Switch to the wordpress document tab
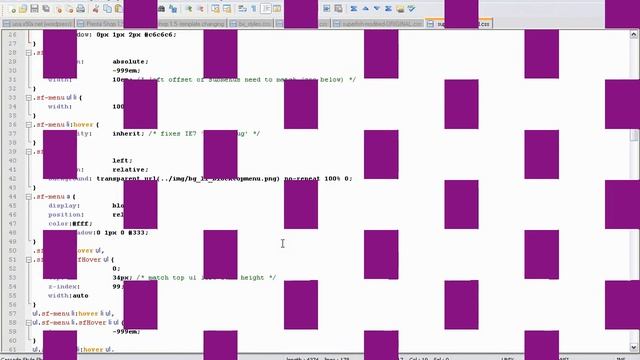 click(38, 24)
